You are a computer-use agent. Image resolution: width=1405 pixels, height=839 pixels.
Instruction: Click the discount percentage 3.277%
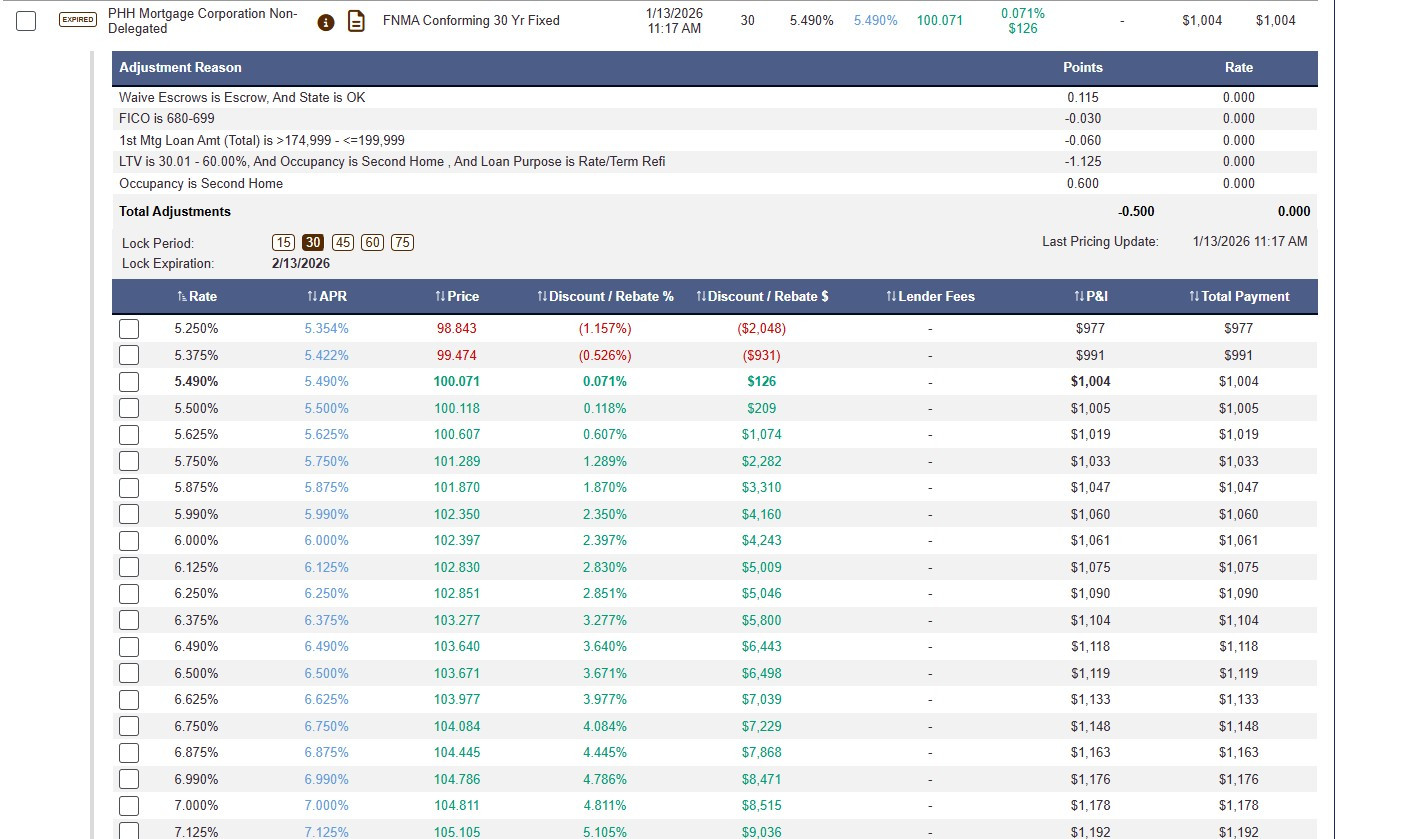click(605, 620)
